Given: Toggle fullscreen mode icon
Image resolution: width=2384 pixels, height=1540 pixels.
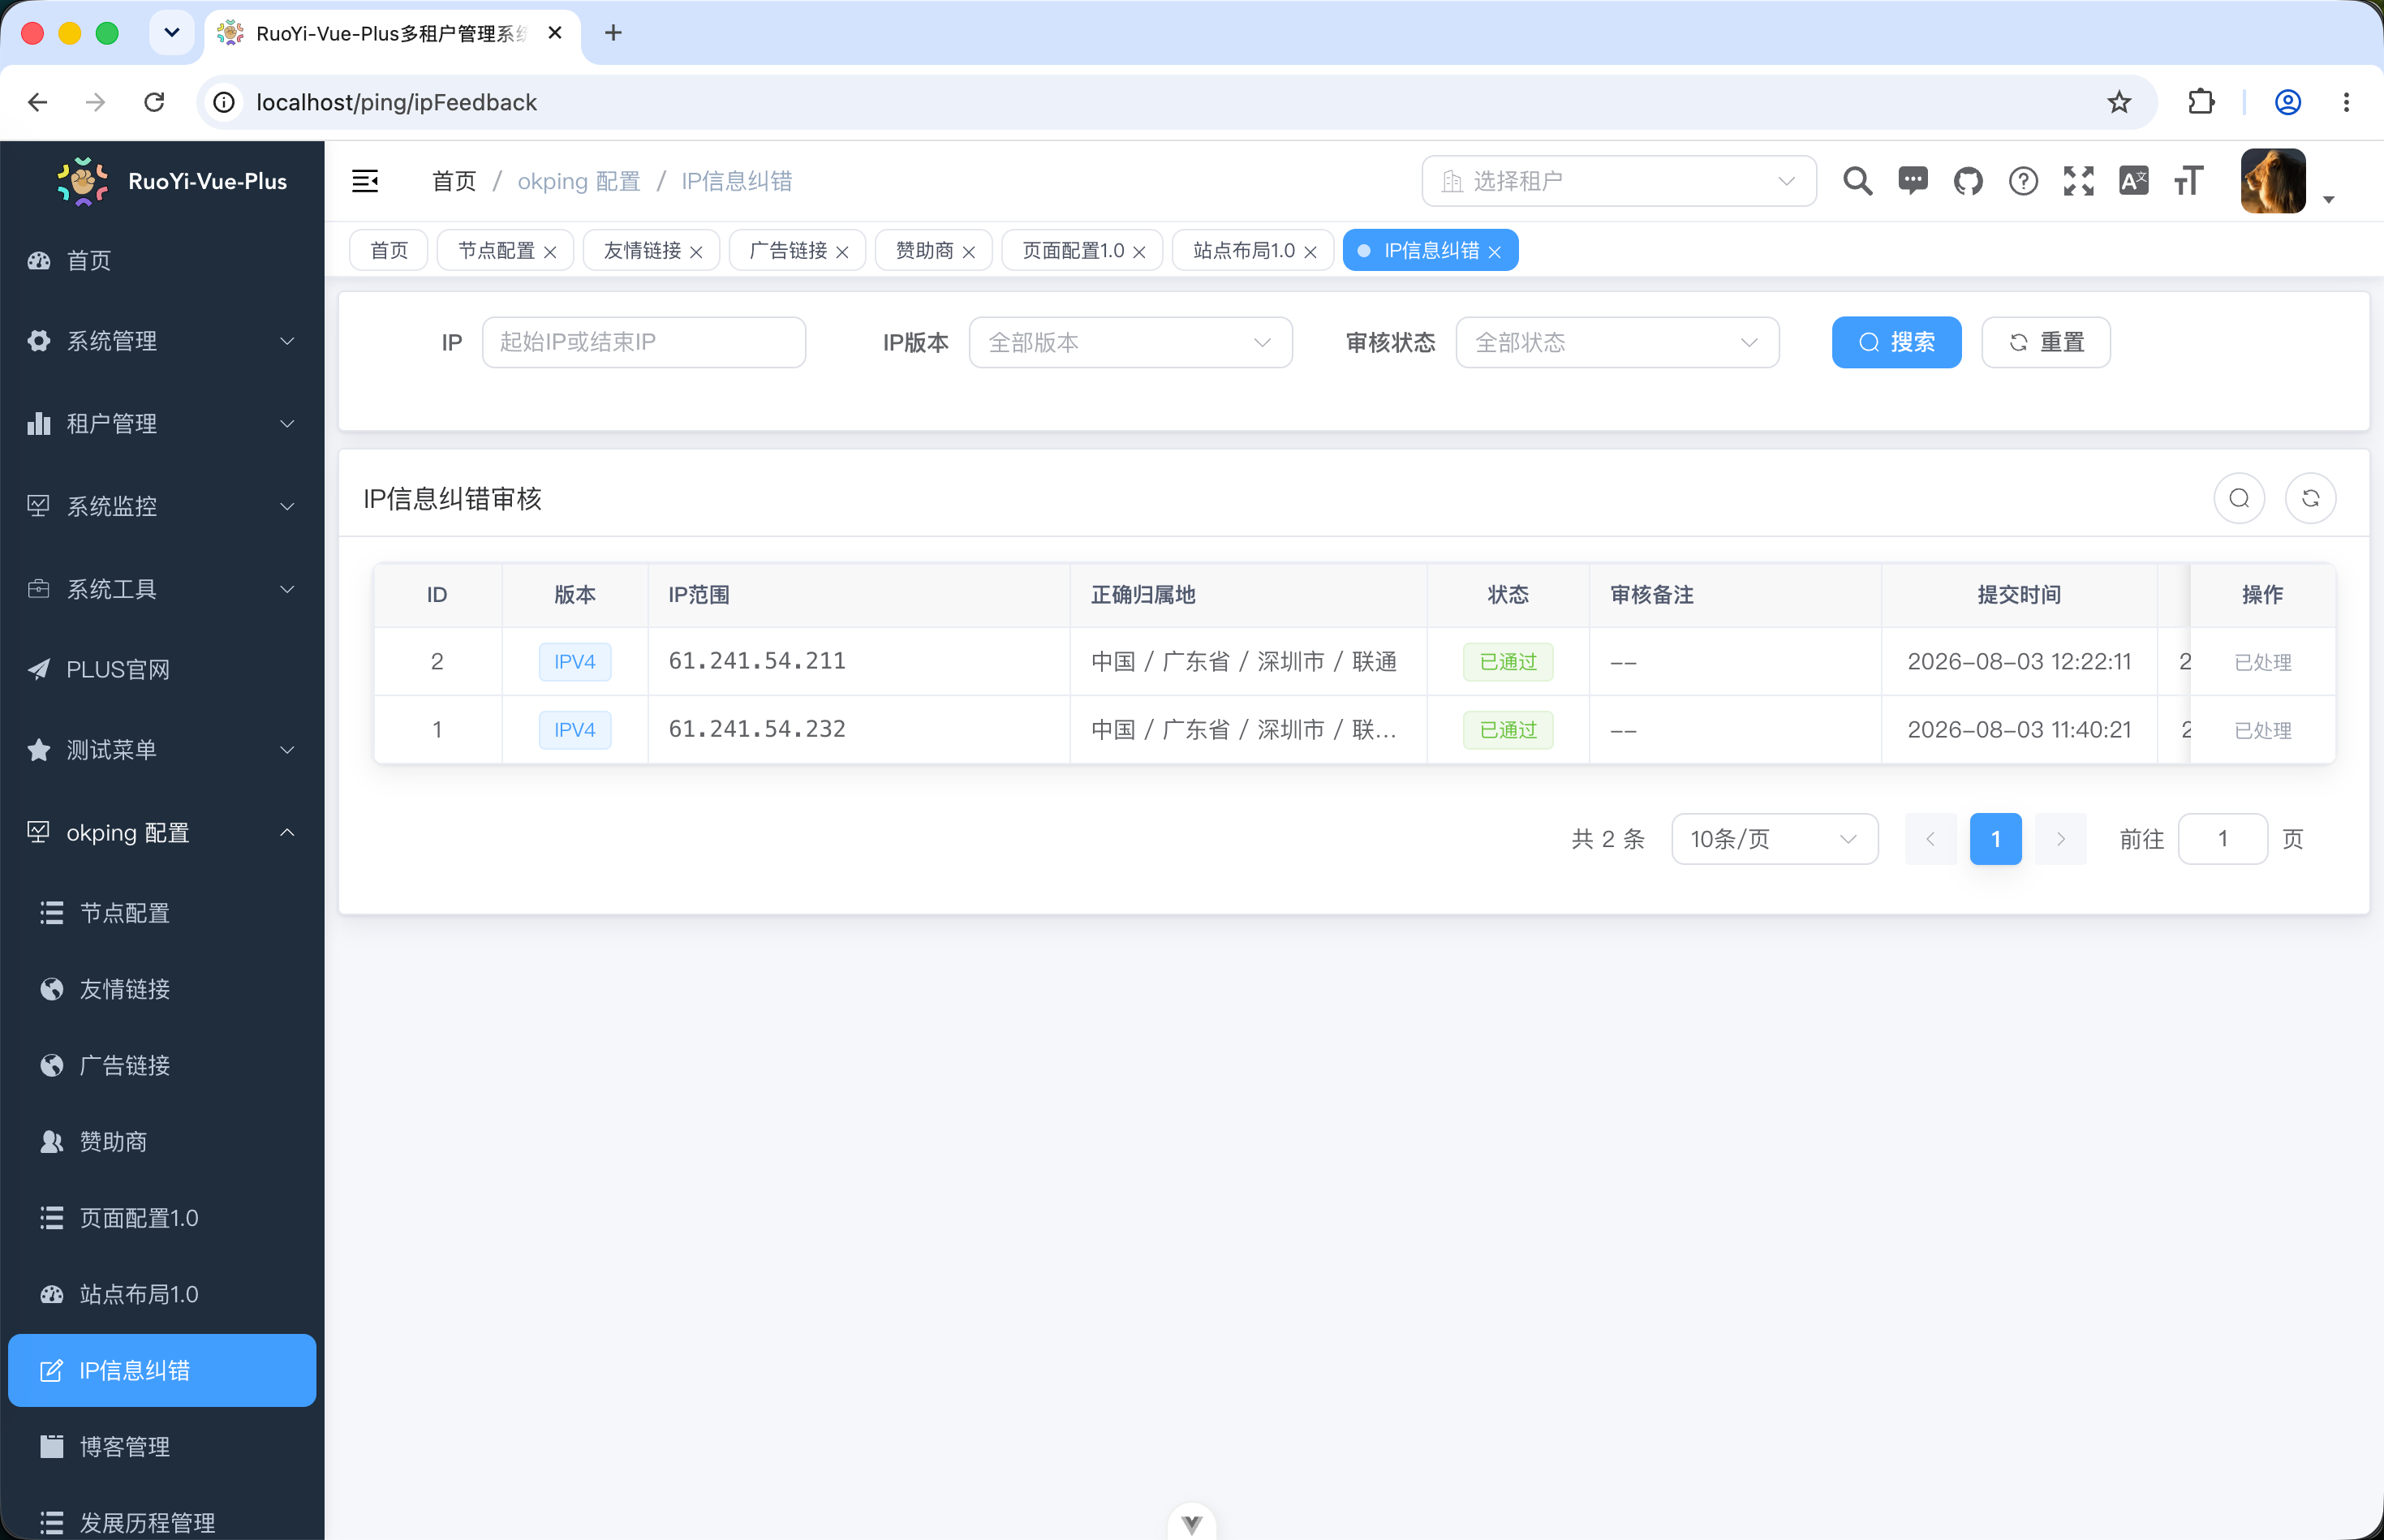Looking at the screenshot, I should [2078, 181].
